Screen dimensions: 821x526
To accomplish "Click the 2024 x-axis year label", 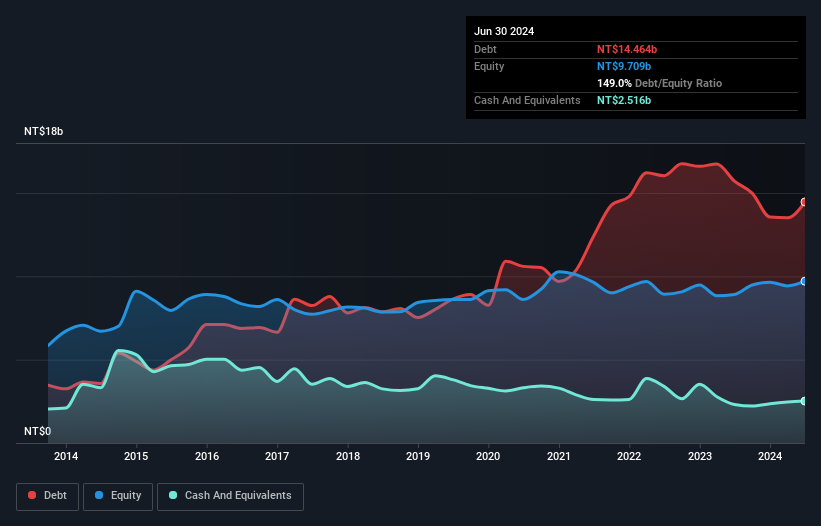I will coord(771,457).
